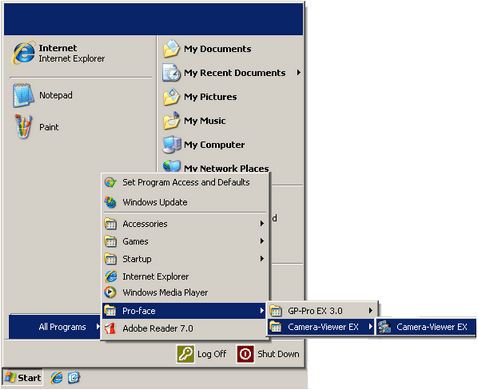The image size is (478, 390).
Task: Click the Notepad icon
Action: pyautogui.click(x=23, y=95)
